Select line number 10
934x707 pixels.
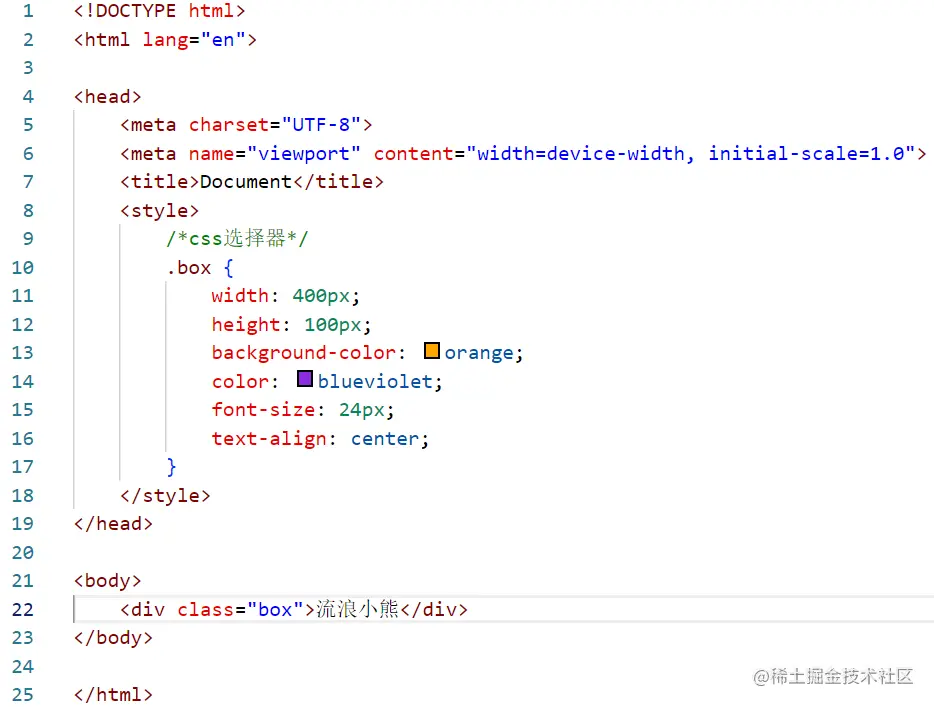(21, 267)
